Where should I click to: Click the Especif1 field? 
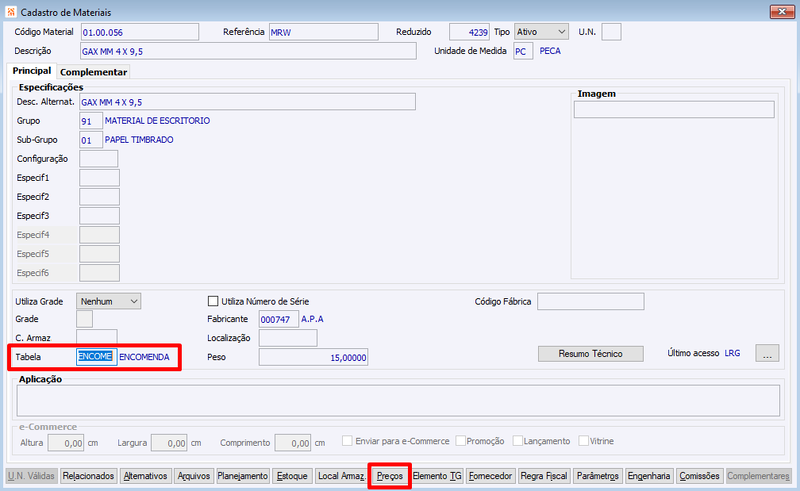coord(99,178)
